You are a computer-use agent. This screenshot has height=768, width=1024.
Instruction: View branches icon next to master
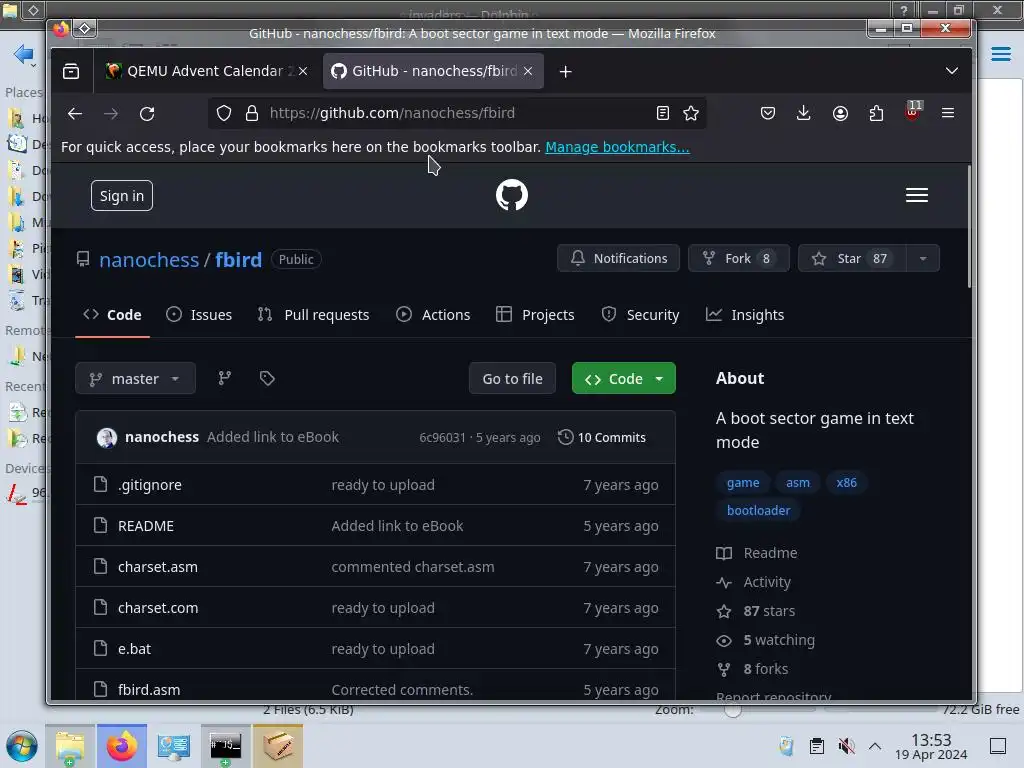click(x=225, y=378)
